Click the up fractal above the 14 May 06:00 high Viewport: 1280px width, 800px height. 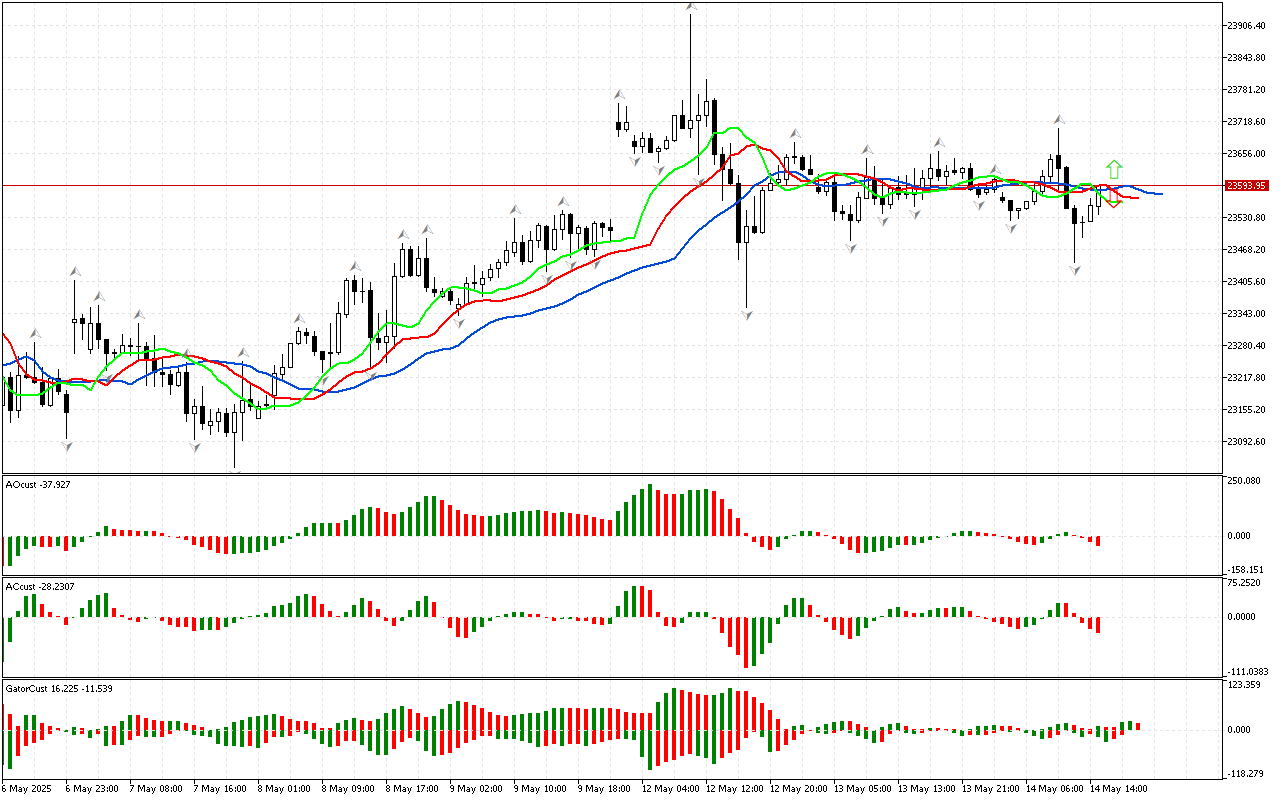[1058, 120]
